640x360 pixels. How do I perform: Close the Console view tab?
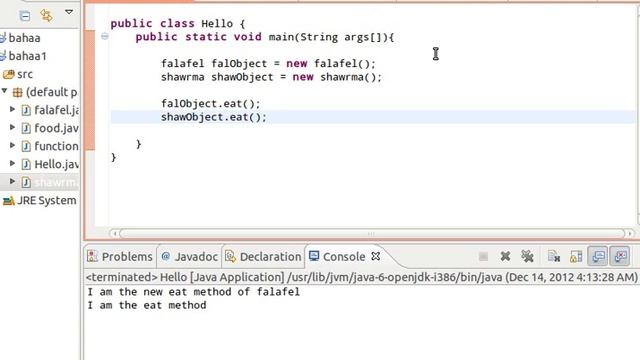coord(376,256)
